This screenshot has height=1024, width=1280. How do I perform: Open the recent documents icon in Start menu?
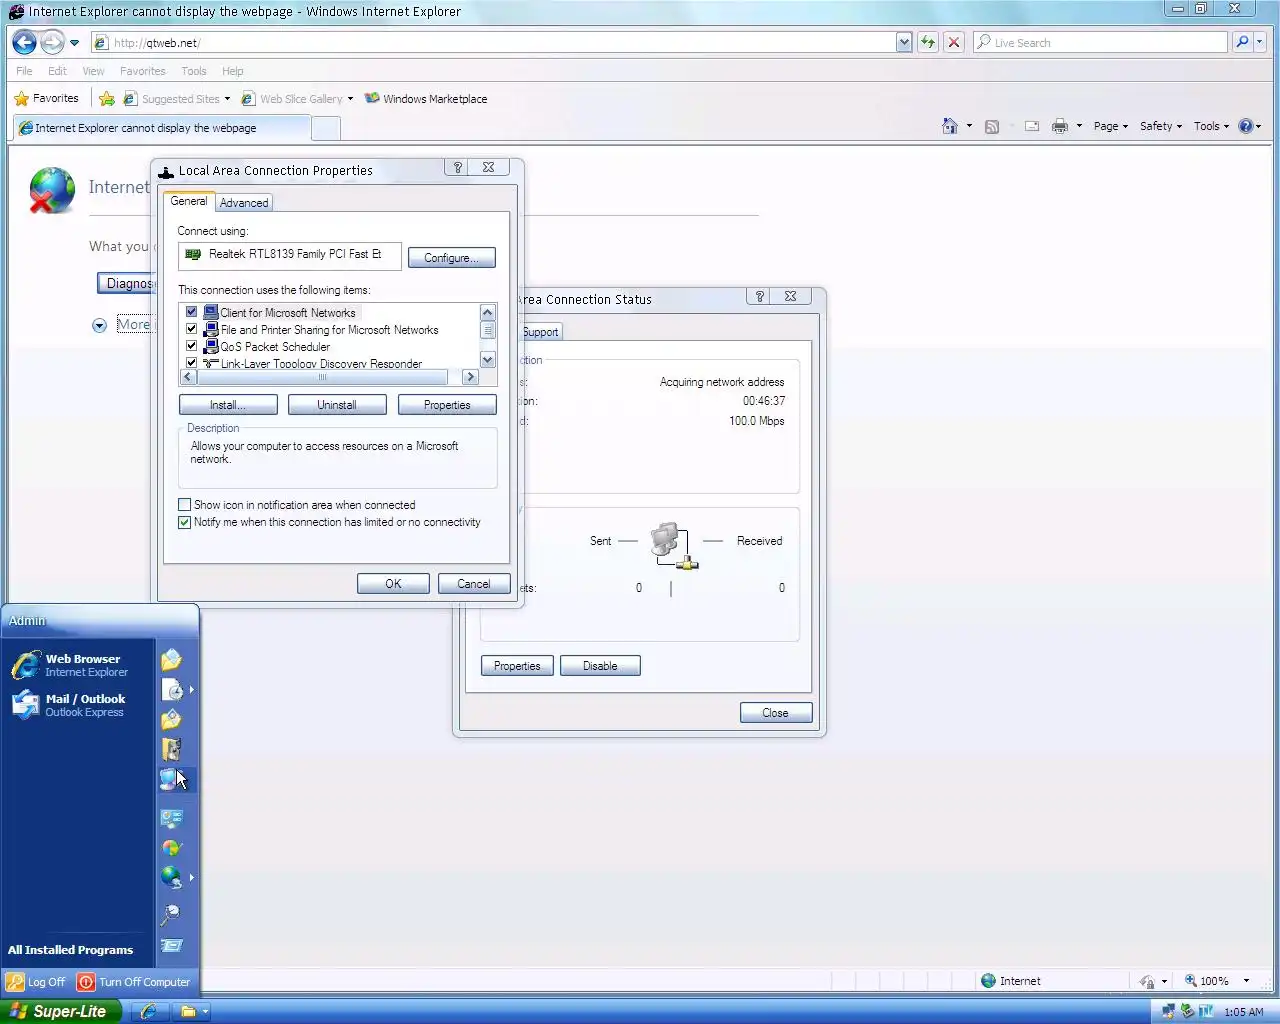[173, 690]
